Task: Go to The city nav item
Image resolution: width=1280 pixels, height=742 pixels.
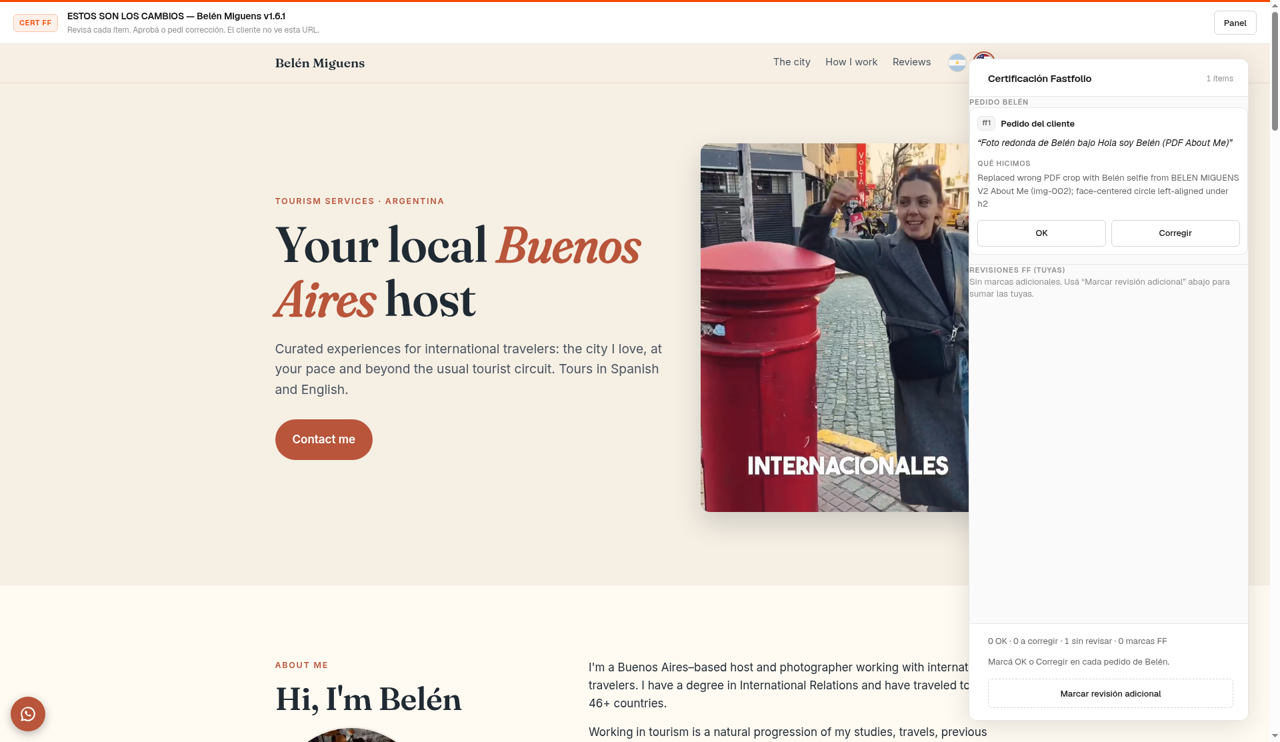Action: pyautogui.click(x=792, y=62)
